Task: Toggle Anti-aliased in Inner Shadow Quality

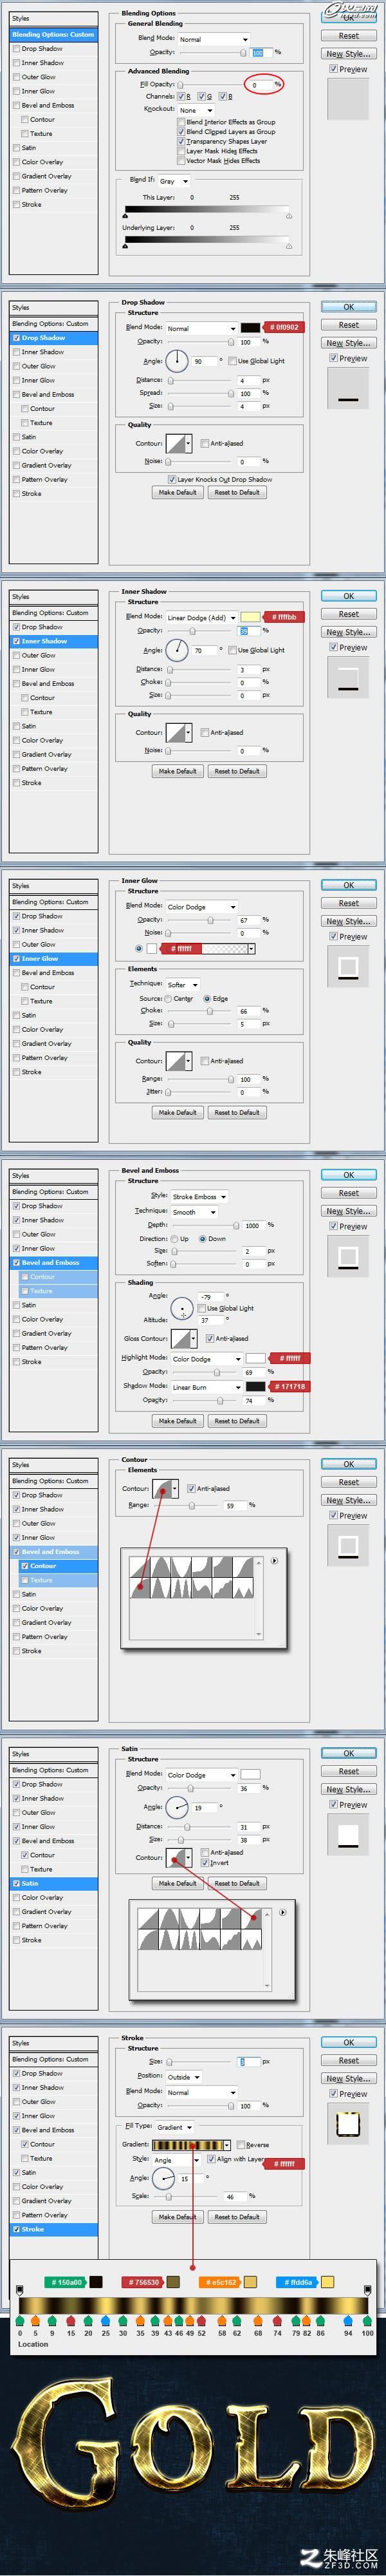Action: click(x=204, y=732)
